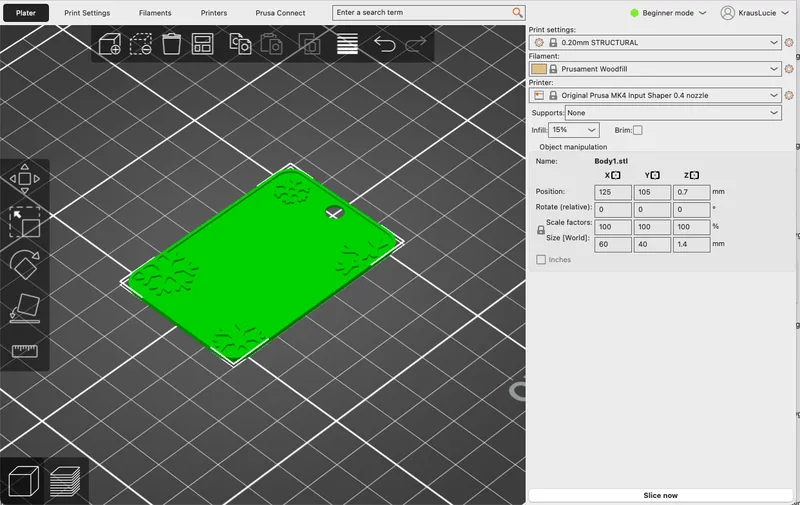
Task: Click the Position Y field 105
Action: tap(652, 192)
